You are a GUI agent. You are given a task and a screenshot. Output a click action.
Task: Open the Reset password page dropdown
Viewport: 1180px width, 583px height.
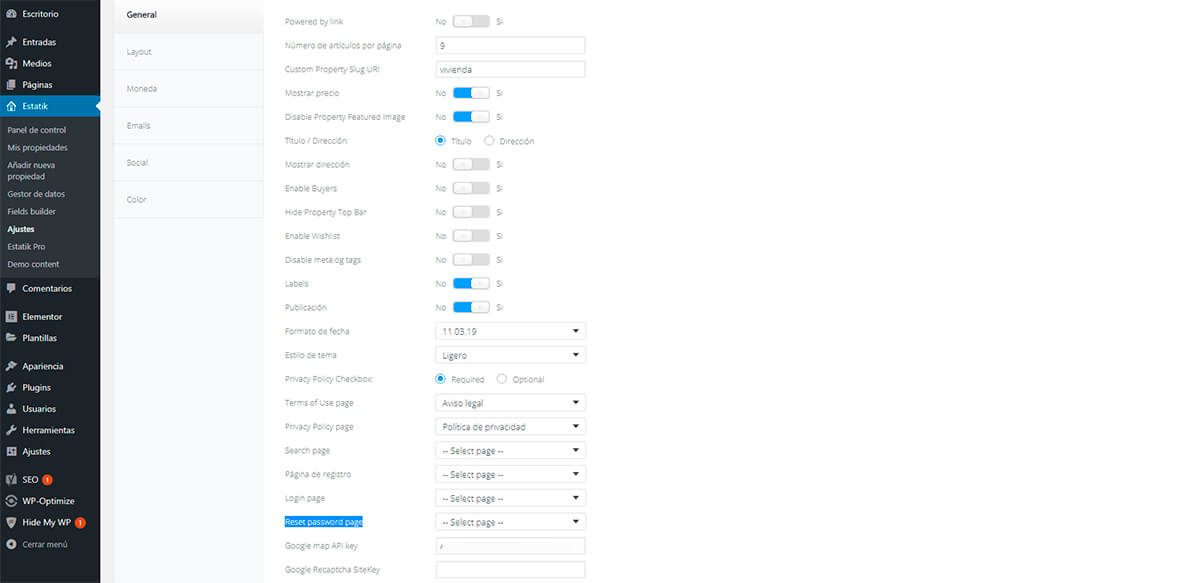510,522
